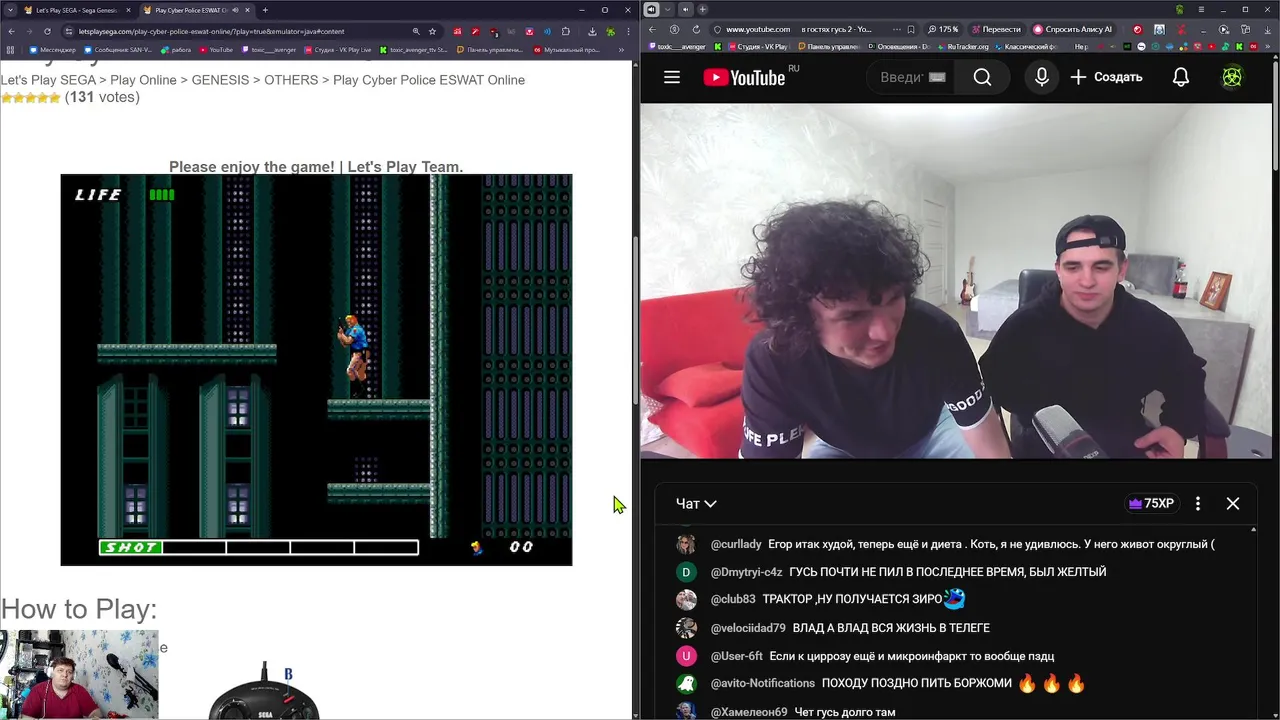Open Chrome apps grid in bookmarks bar
Viewport: 1280px width, 720px height.
point(10,50)
